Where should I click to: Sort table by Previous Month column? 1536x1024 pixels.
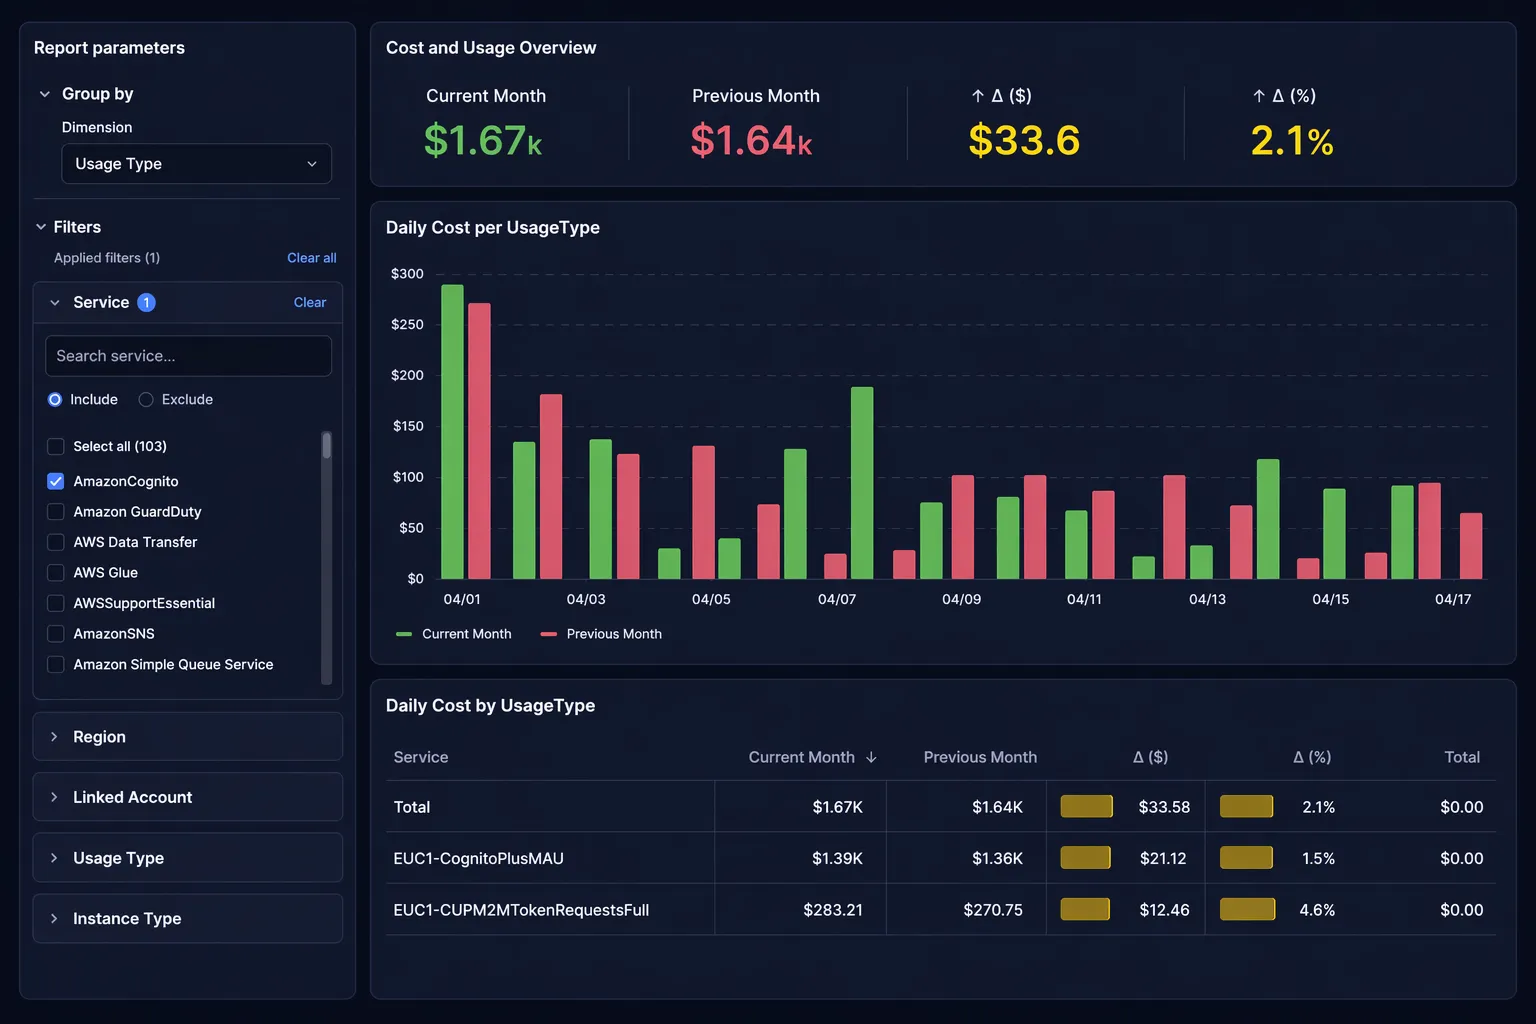point(980,758)
